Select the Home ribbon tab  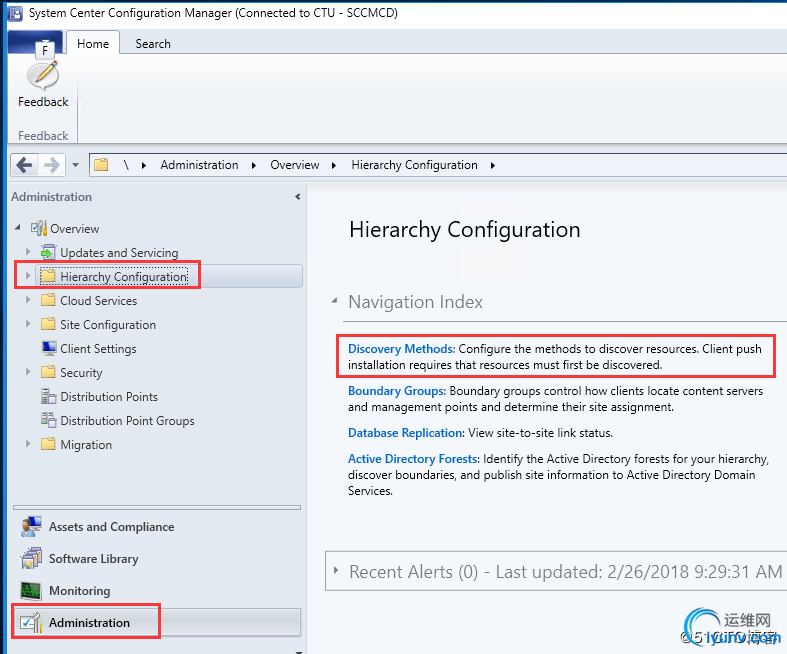click(x=93, y=44)
